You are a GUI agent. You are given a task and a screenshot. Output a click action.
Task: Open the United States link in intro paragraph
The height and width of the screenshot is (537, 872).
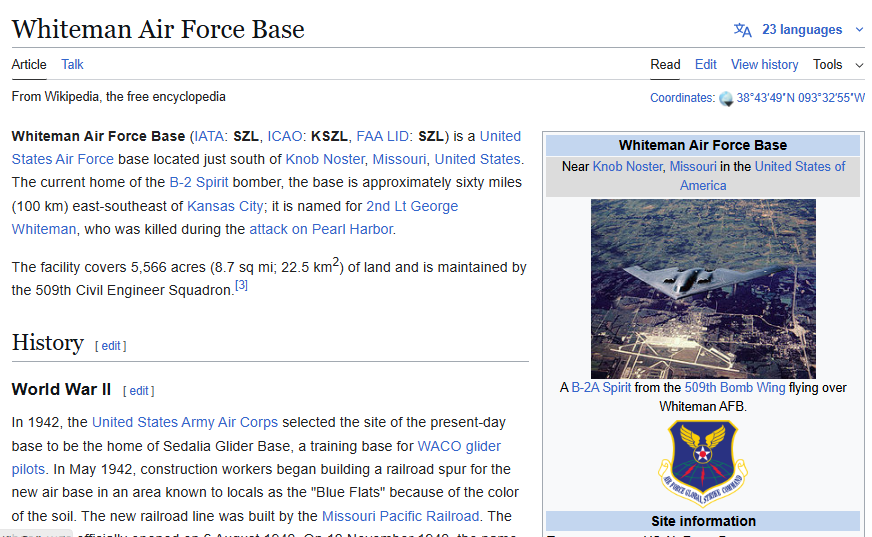pos(477,160)
